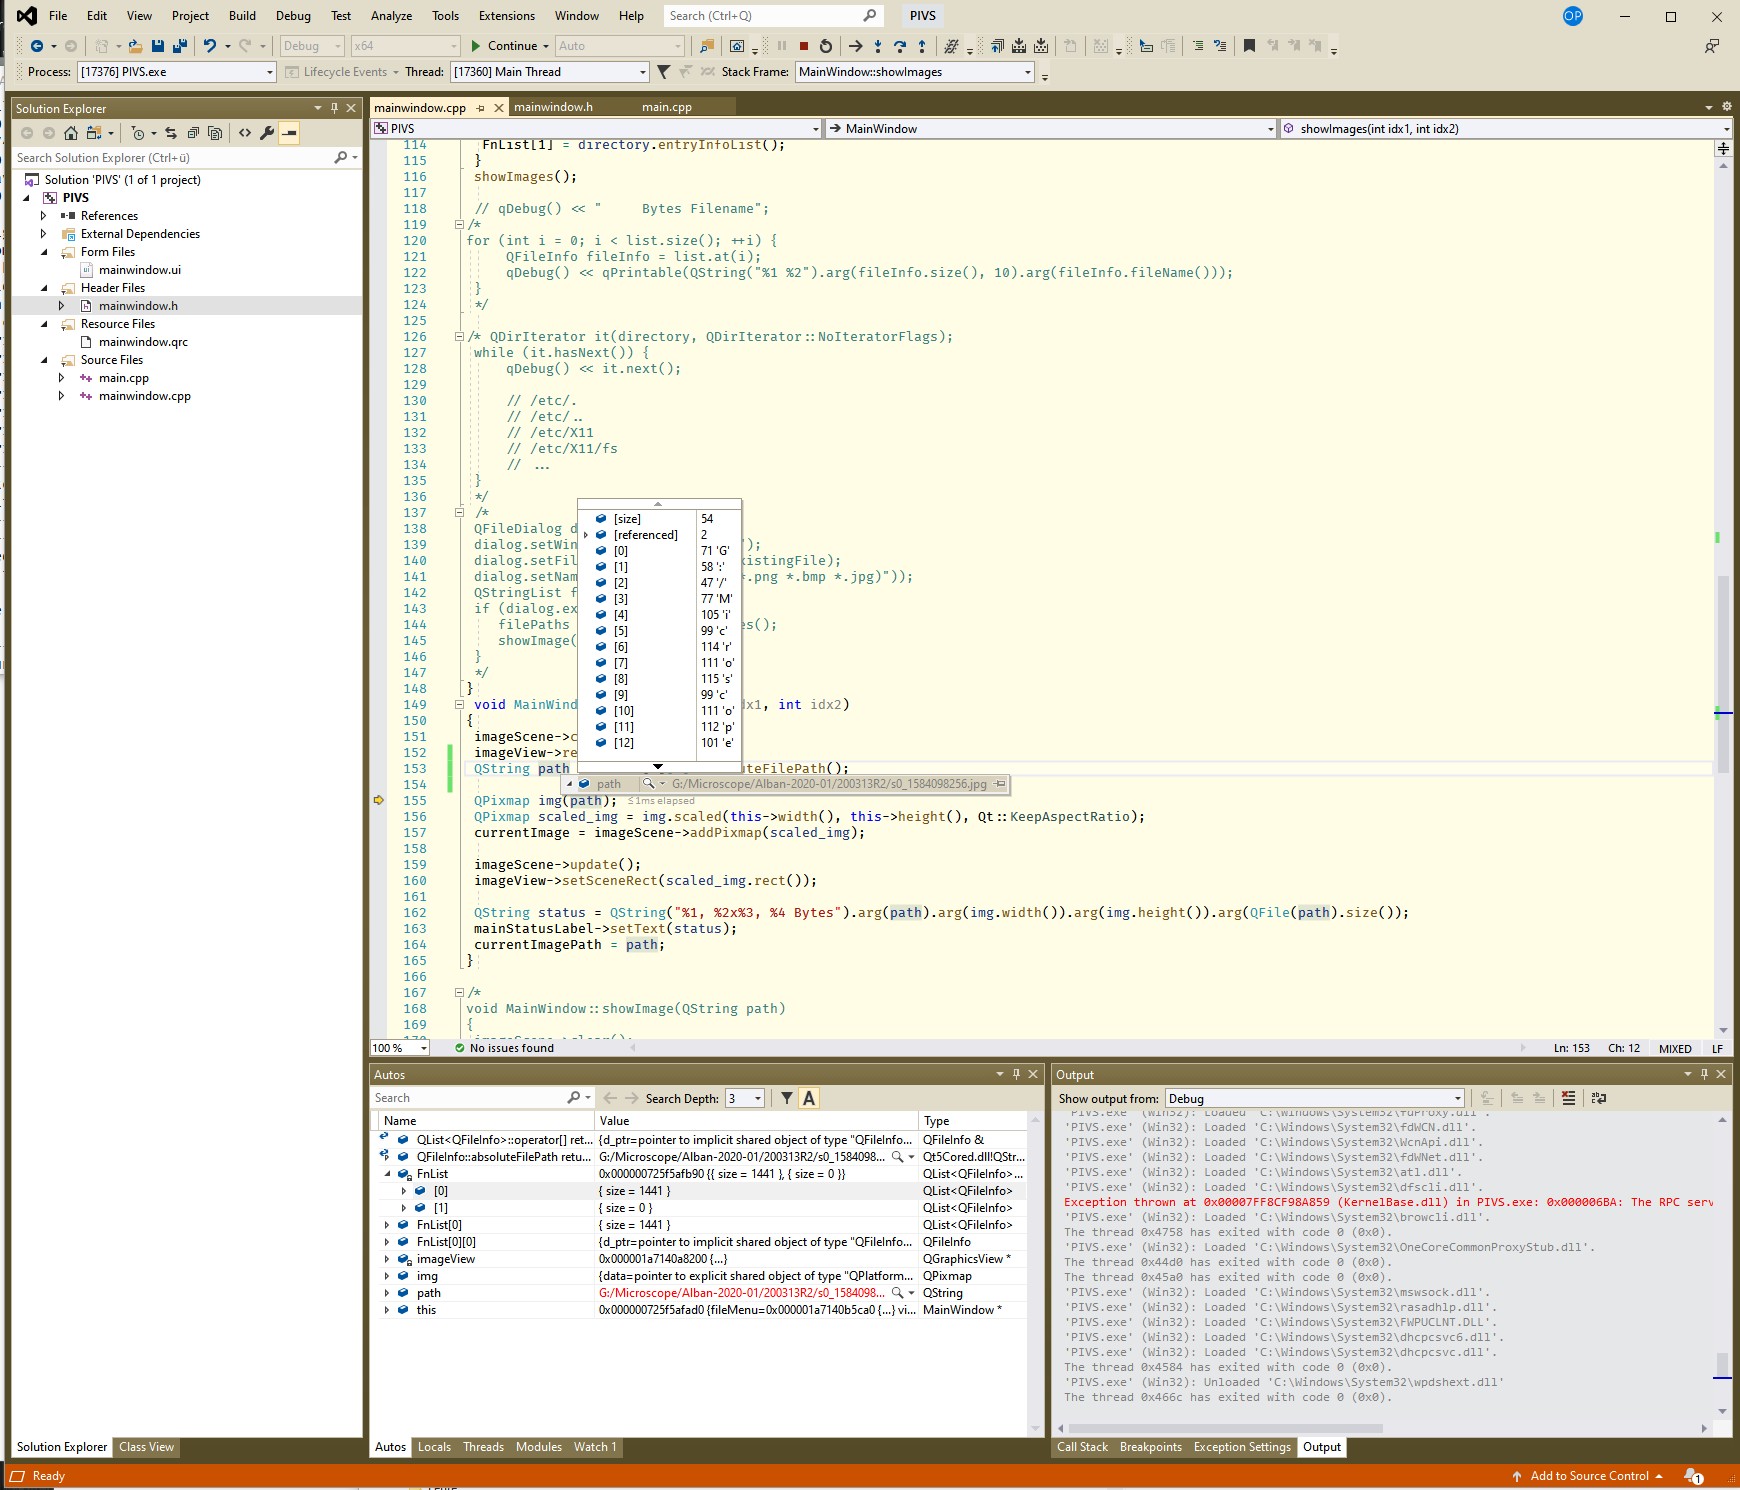1740x1490 pixels.
Task: Switch to the mainwindow.h editor tab
Action: pyautogui.click(x=553, y=107)
